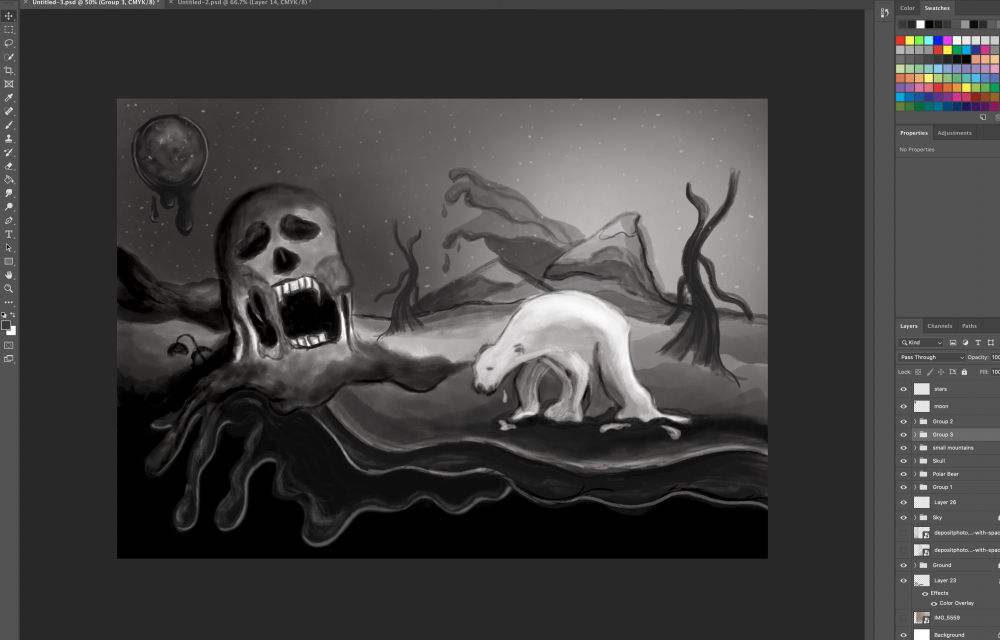The image size is (1000, 640).
Task: Switch to the Adjustments tab
Action: click(954, 133)
